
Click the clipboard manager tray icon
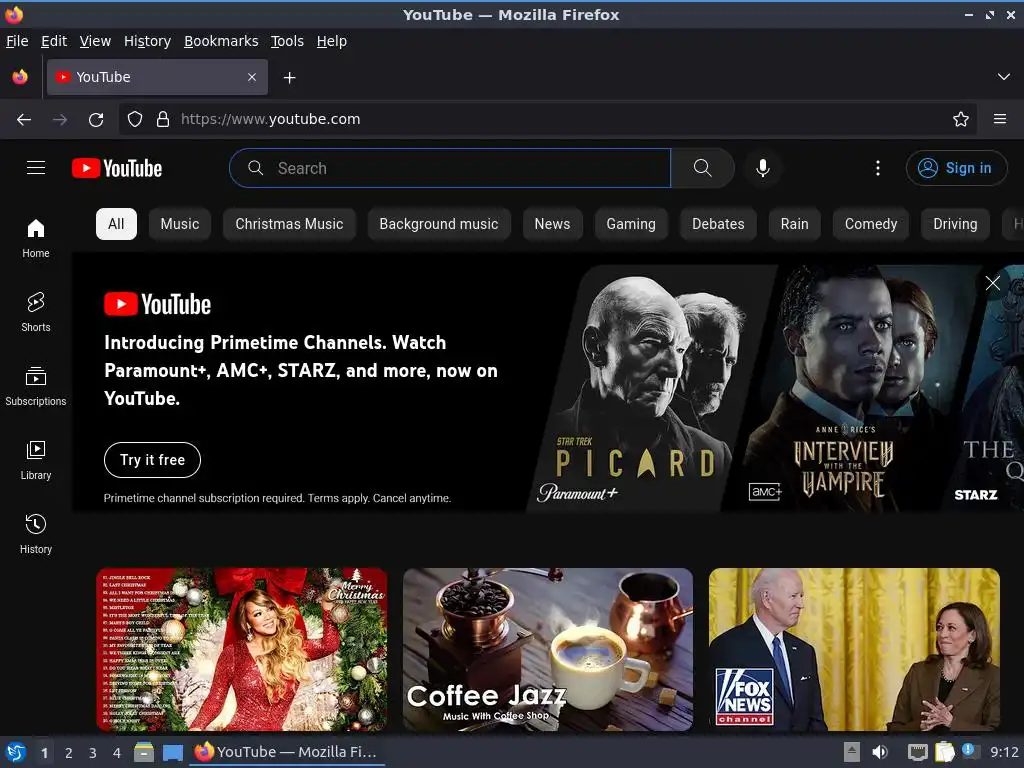(944, 752)
